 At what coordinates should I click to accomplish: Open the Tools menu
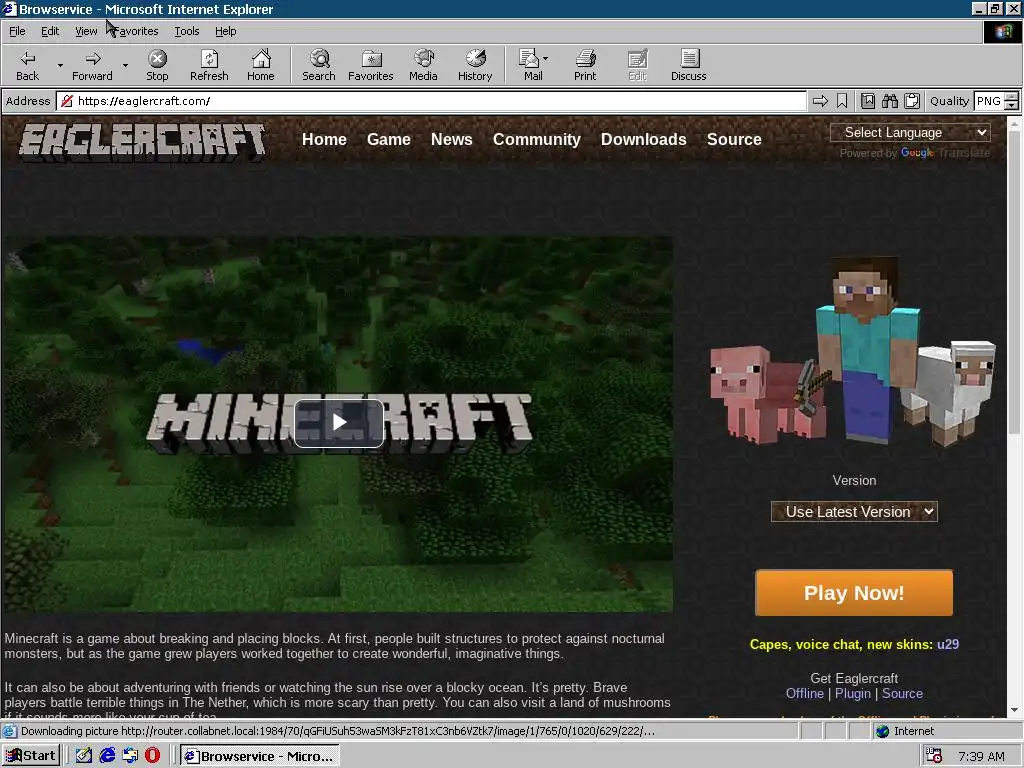click(186, 31)
